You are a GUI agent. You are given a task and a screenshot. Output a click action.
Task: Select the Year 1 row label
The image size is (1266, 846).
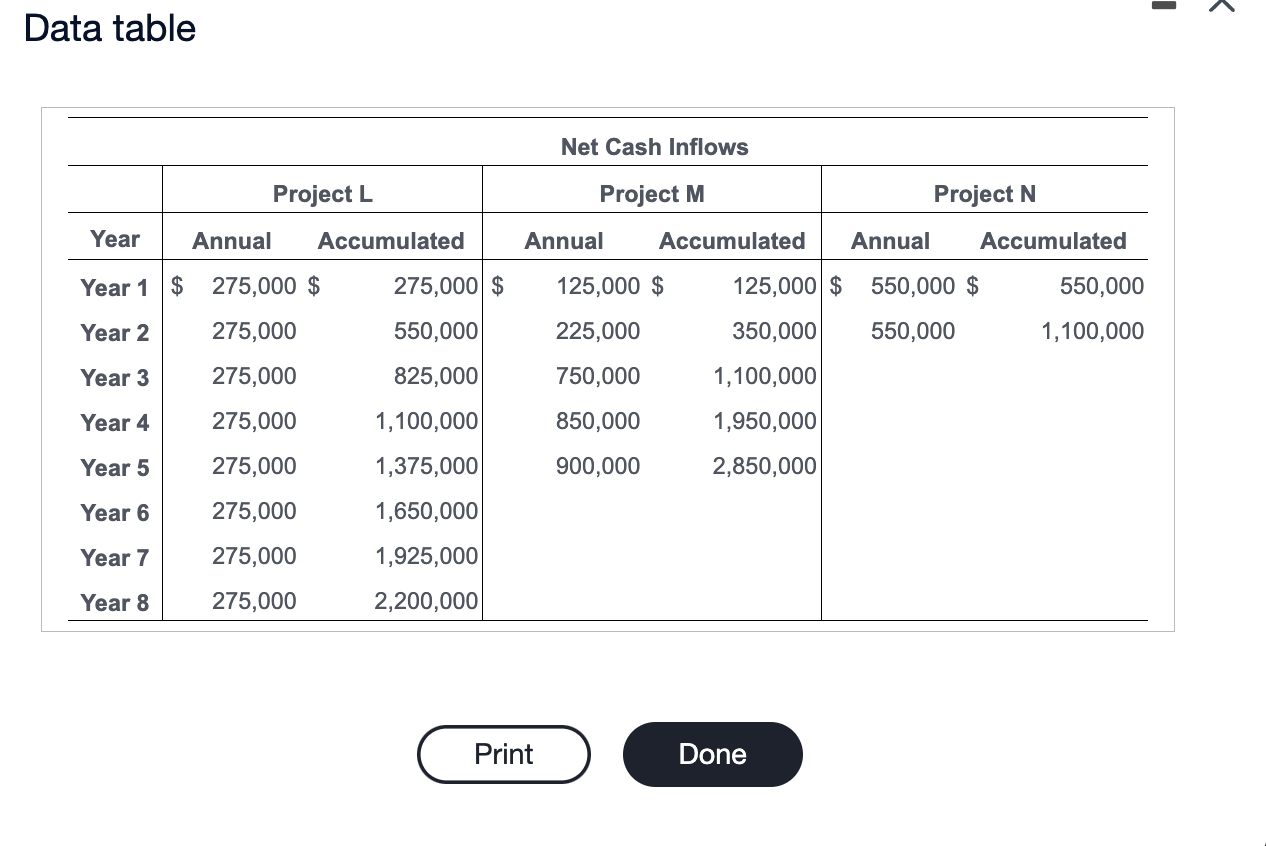[x=114, y=286]
